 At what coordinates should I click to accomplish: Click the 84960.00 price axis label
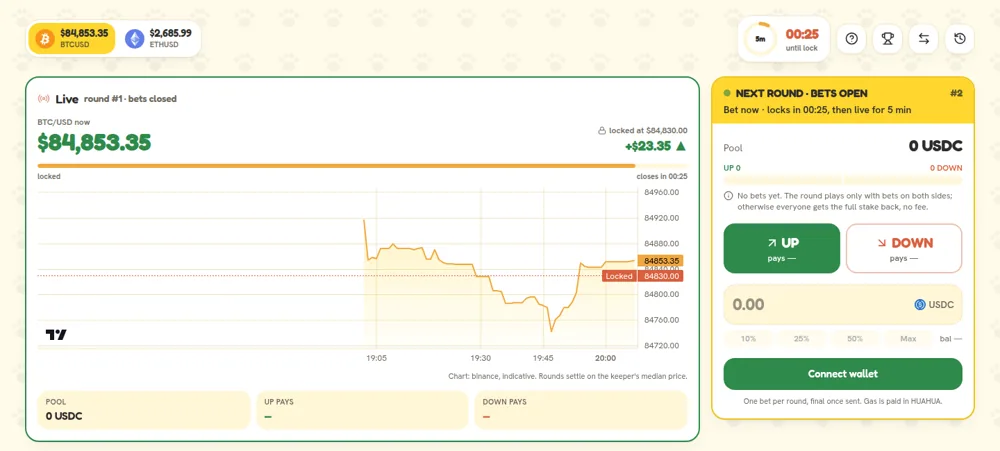(661, 192)
